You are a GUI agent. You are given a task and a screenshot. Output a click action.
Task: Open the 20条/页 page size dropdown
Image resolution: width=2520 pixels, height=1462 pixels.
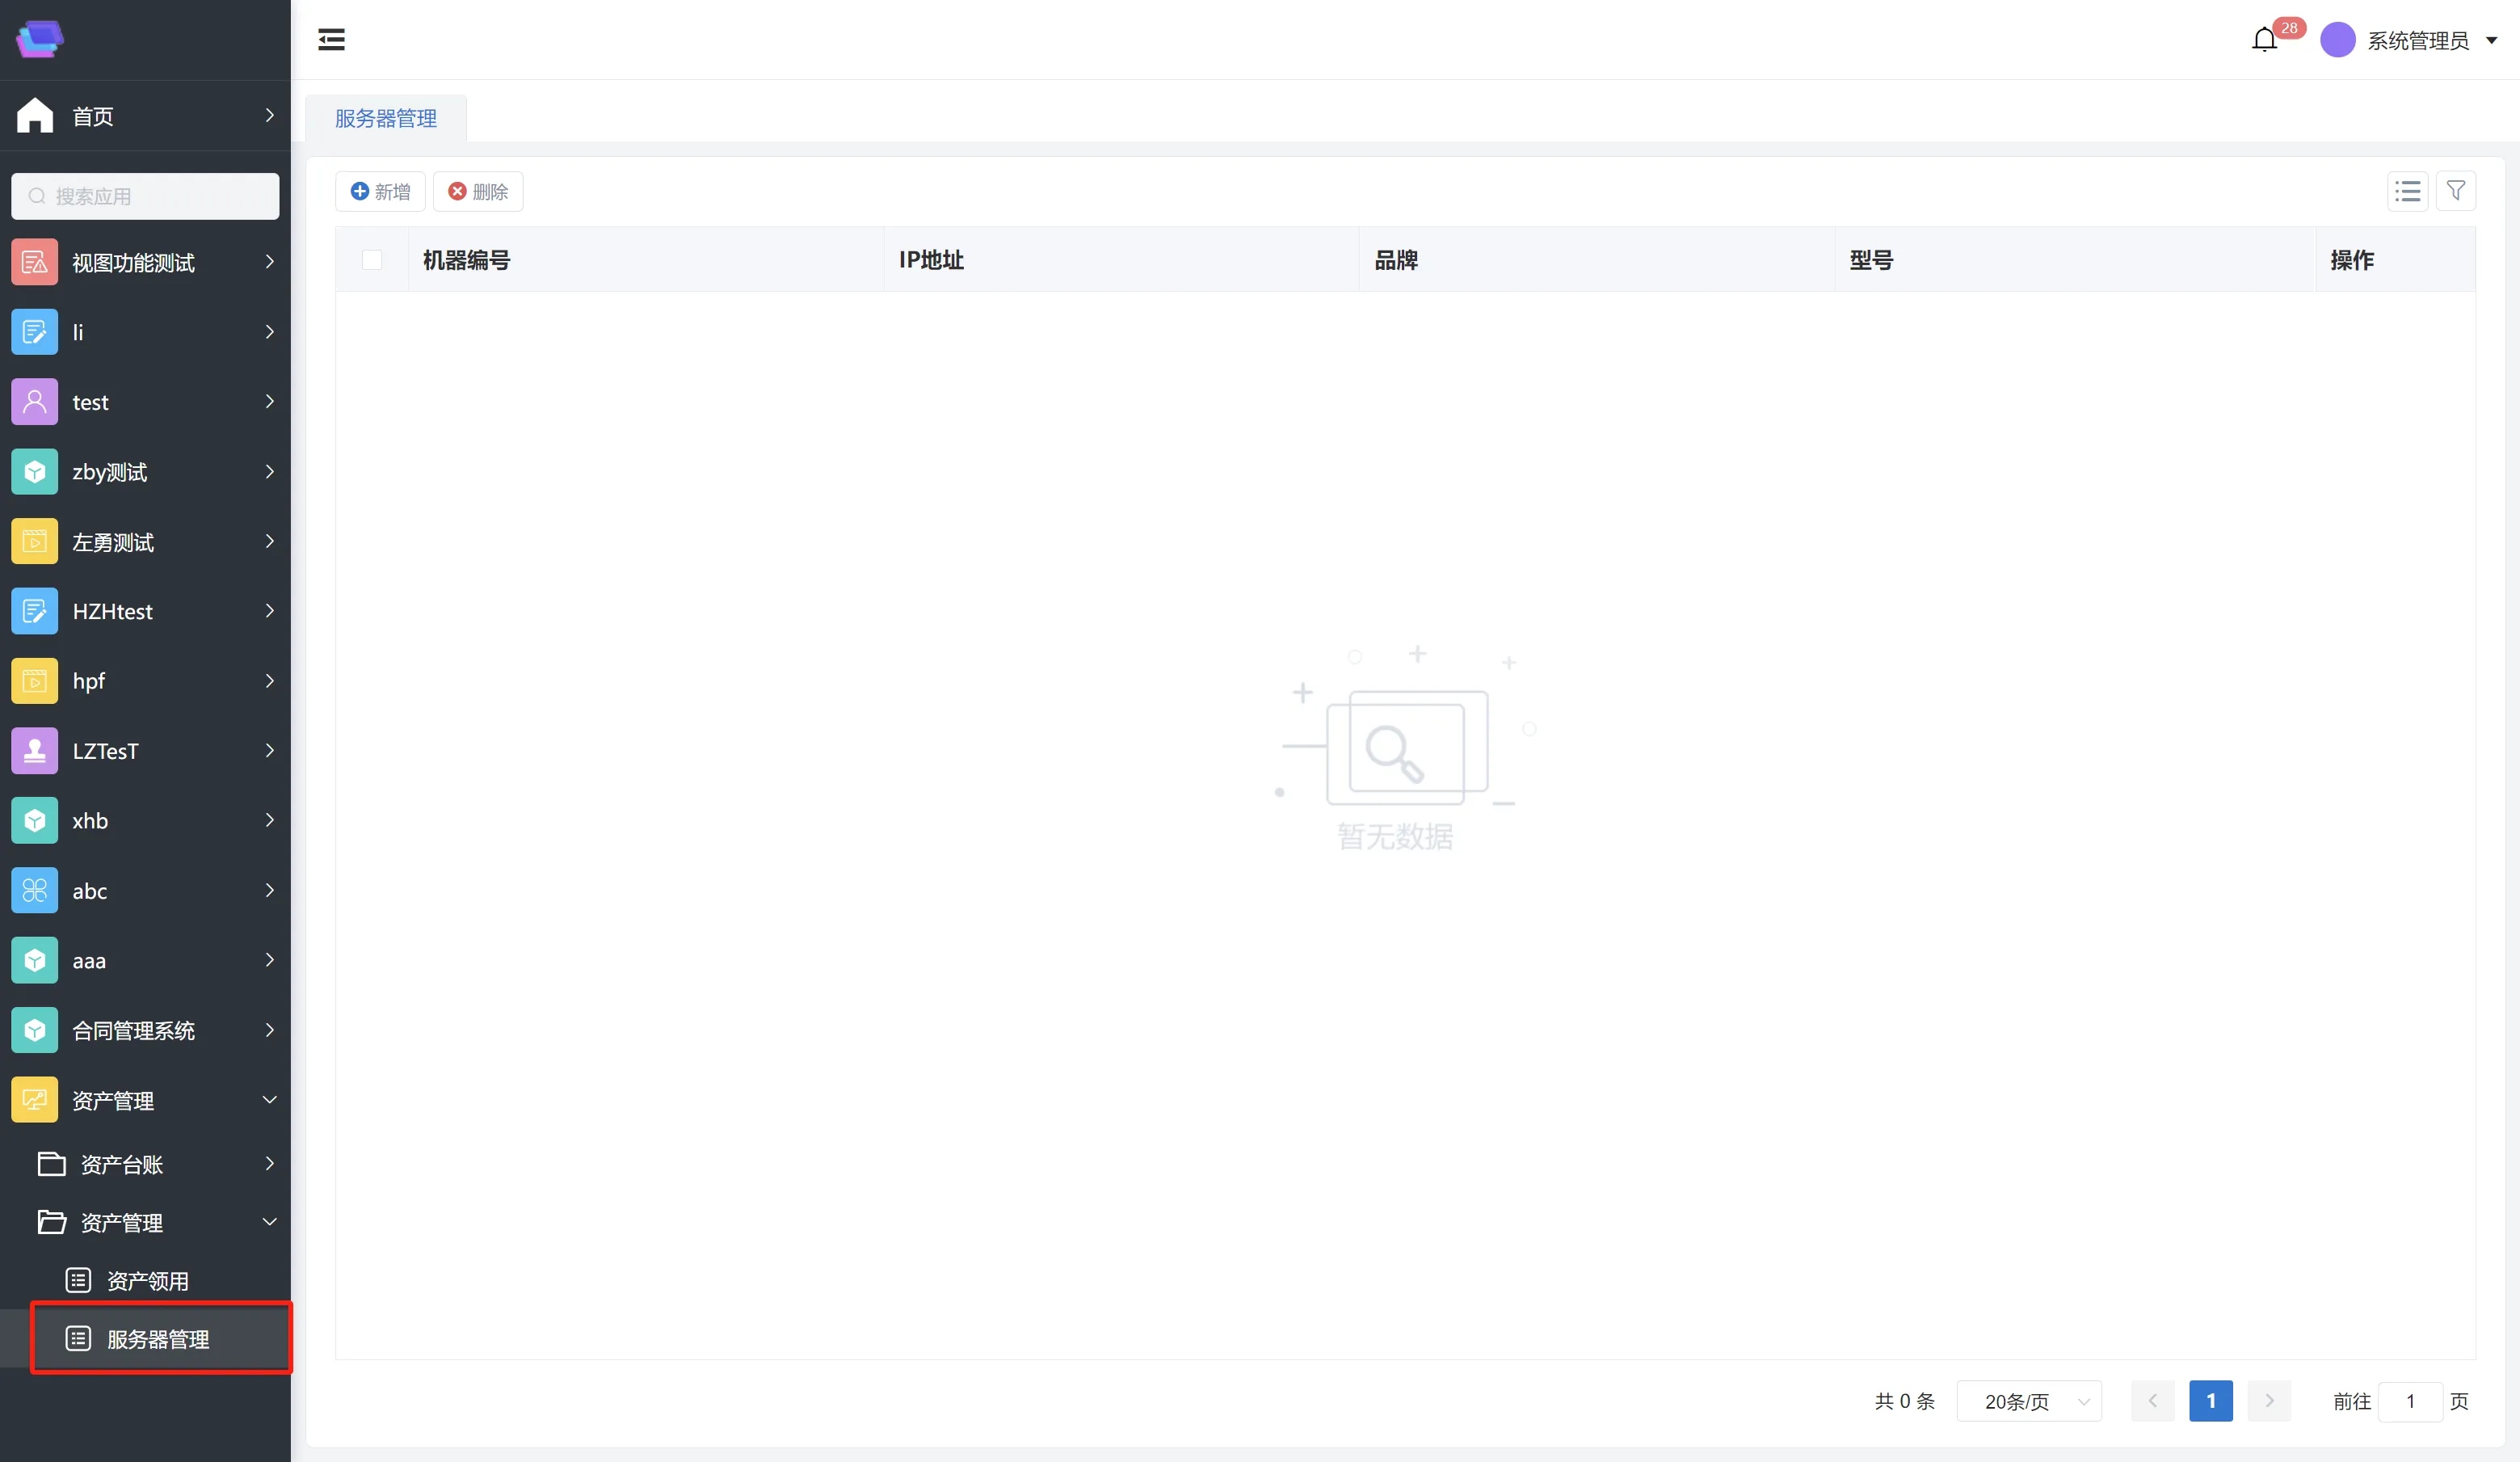point(2029,1401)
